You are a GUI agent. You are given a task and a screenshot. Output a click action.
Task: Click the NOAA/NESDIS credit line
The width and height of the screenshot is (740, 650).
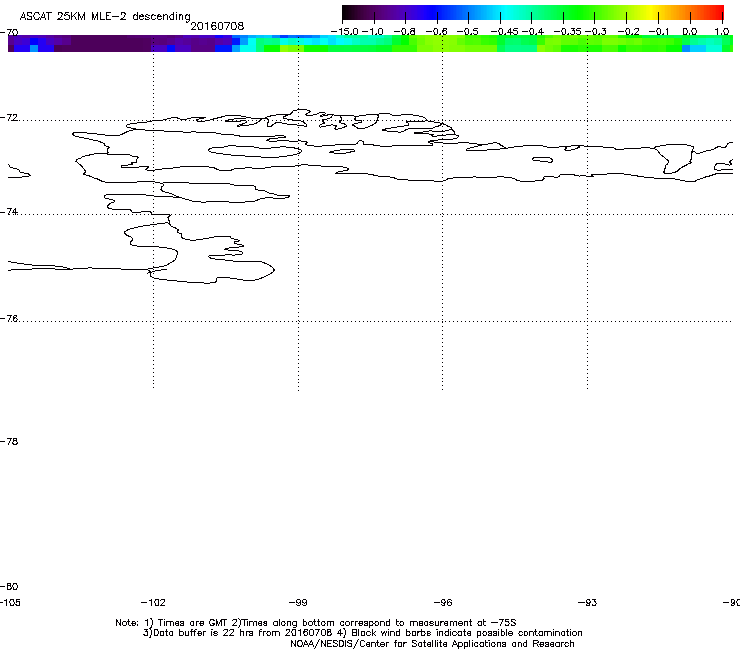coord(432,644)
